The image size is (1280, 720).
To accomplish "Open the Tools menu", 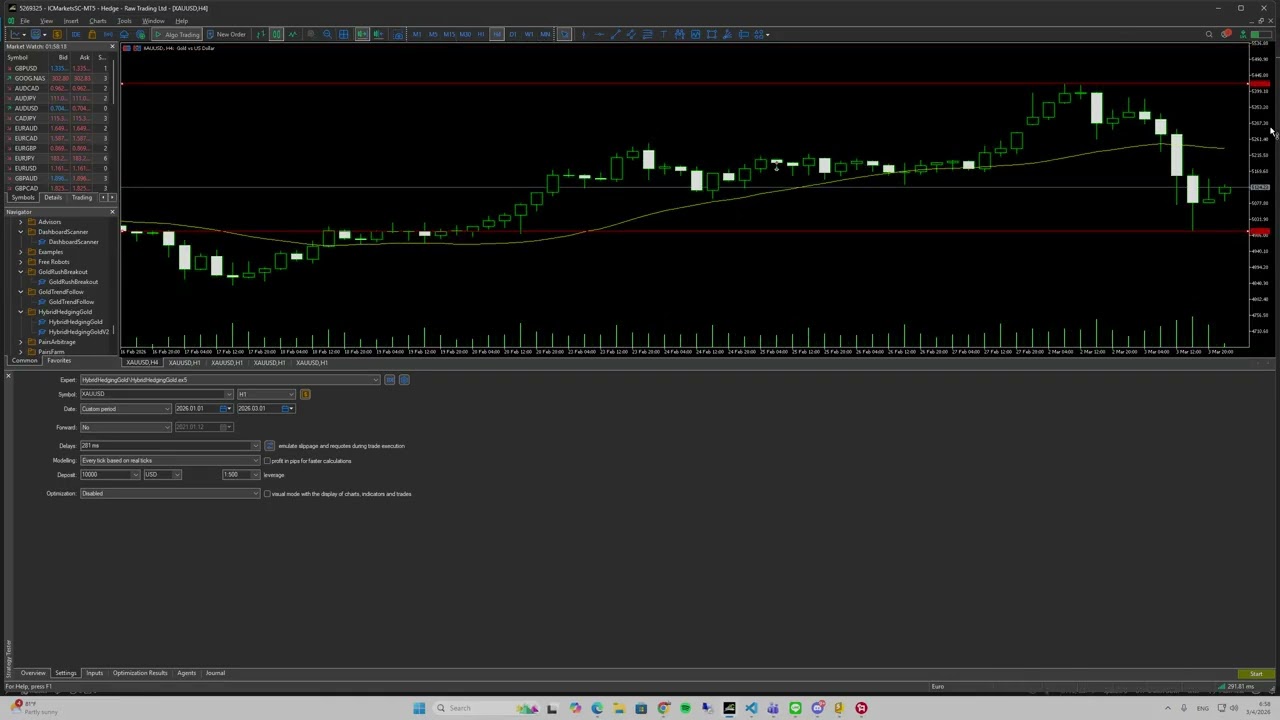I will [x=124, y=21].
